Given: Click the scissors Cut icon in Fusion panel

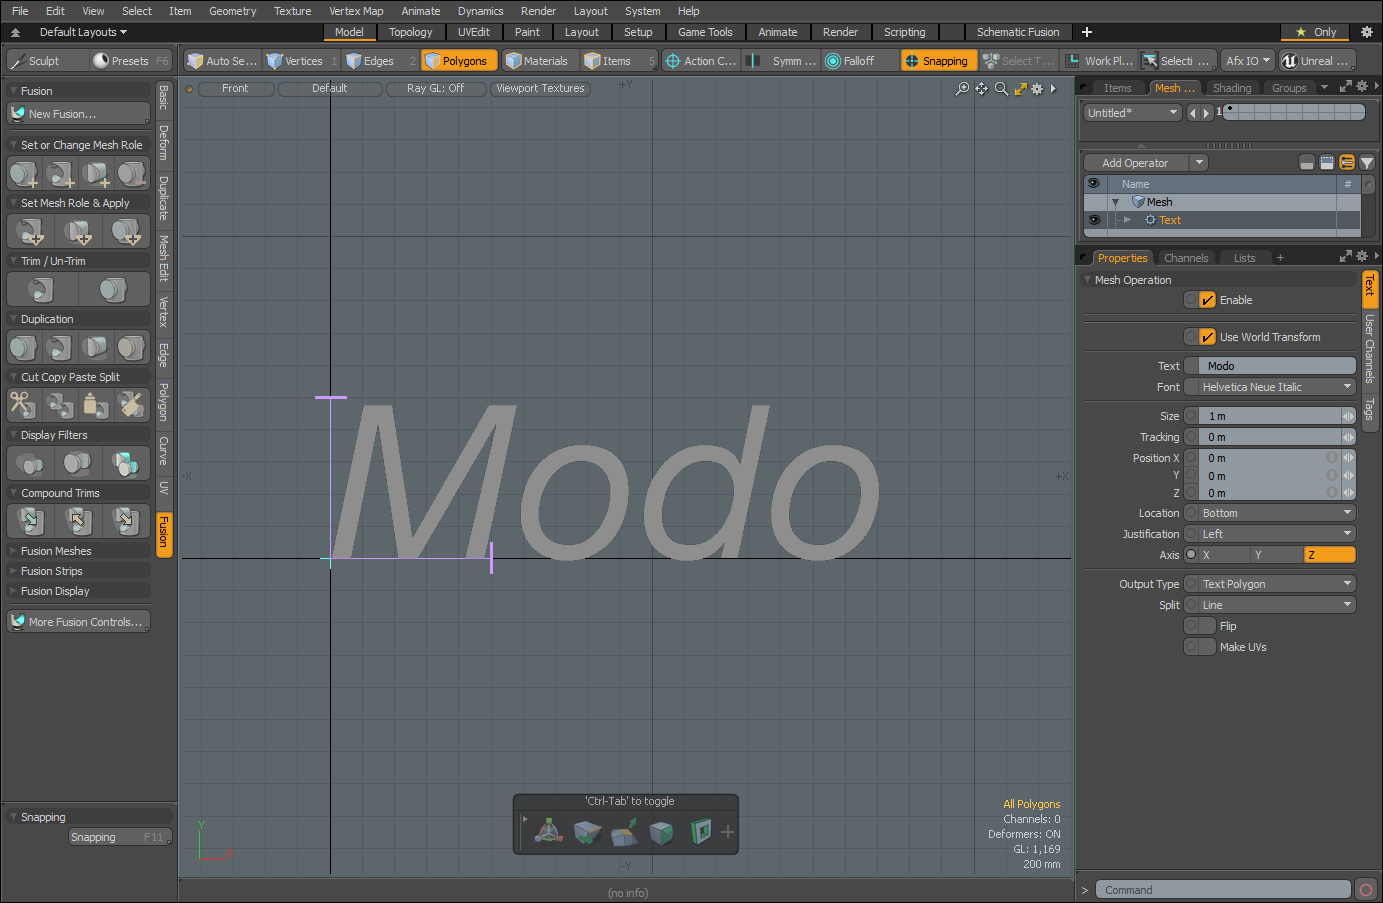Looking at the screenshot, I should (23, 405).
